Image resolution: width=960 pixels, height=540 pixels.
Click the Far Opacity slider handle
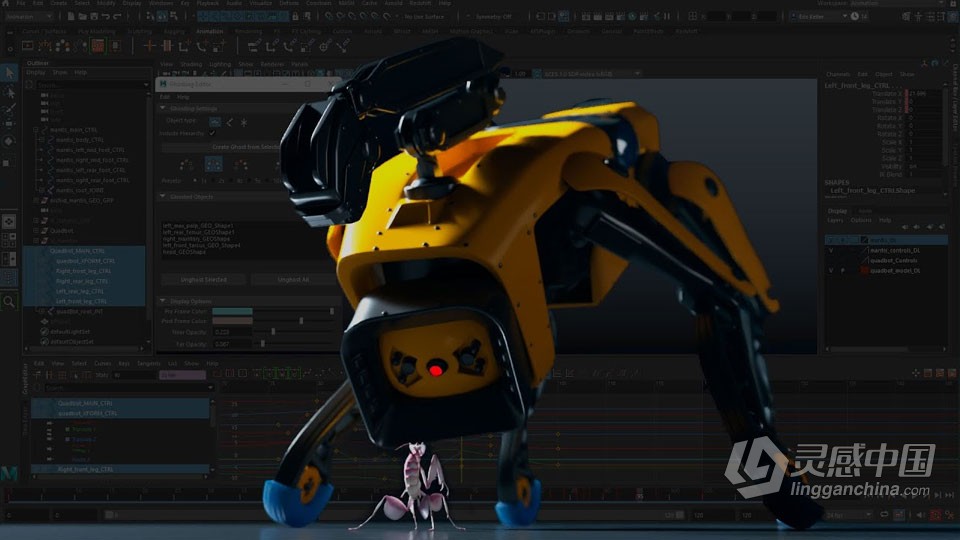click(263, 344)
